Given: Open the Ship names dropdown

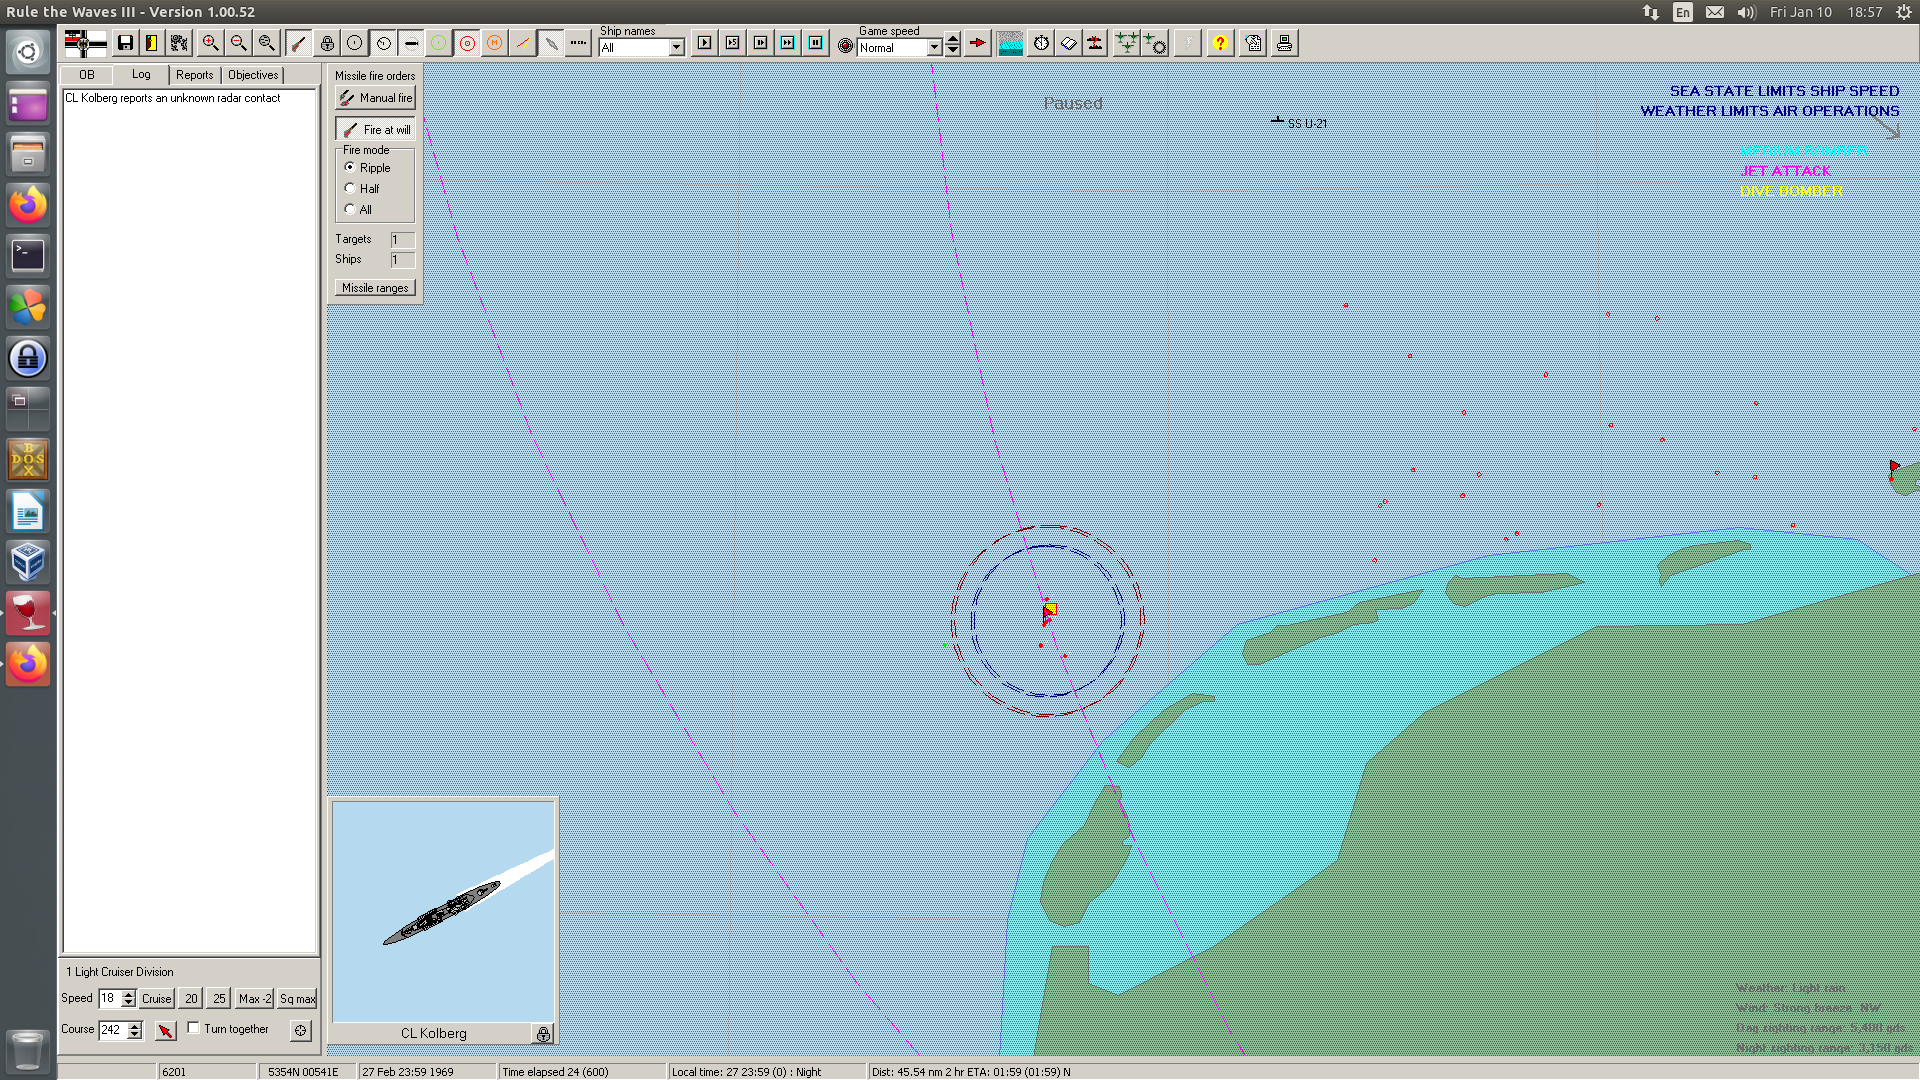Looking at the screenshot, I should [x=676, y=47].
